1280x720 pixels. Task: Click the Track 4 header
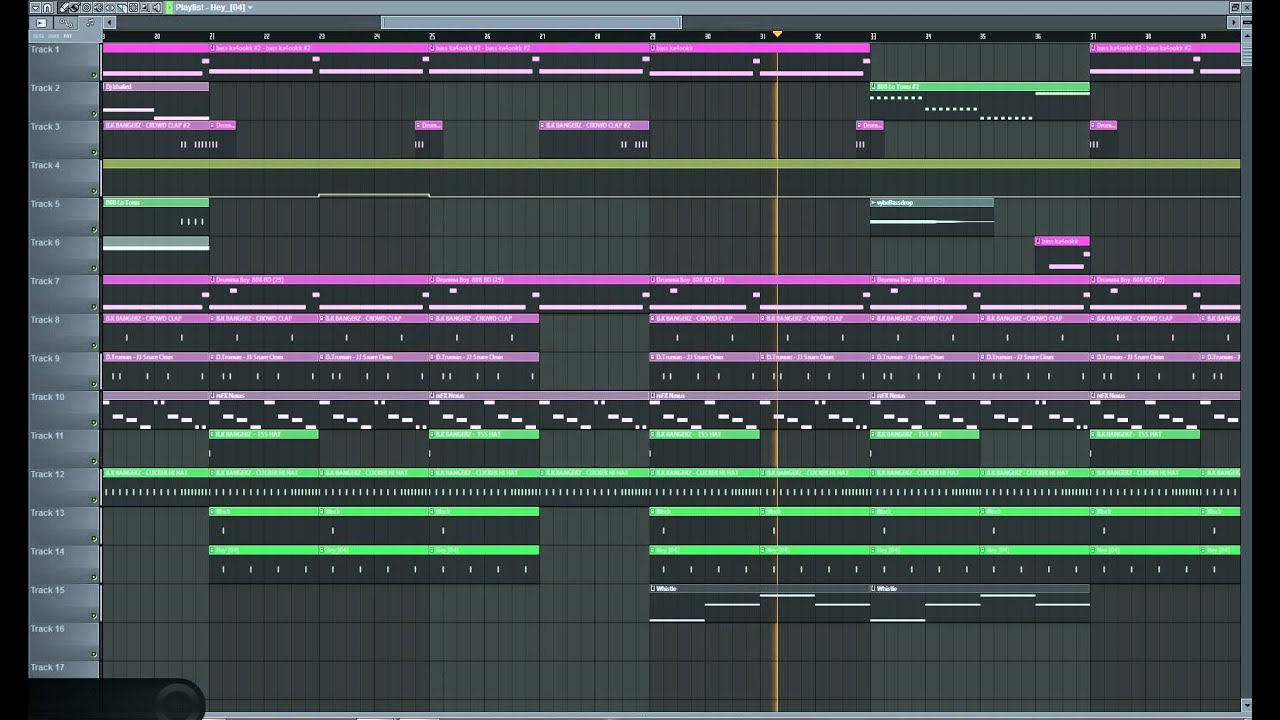[64, 178]
